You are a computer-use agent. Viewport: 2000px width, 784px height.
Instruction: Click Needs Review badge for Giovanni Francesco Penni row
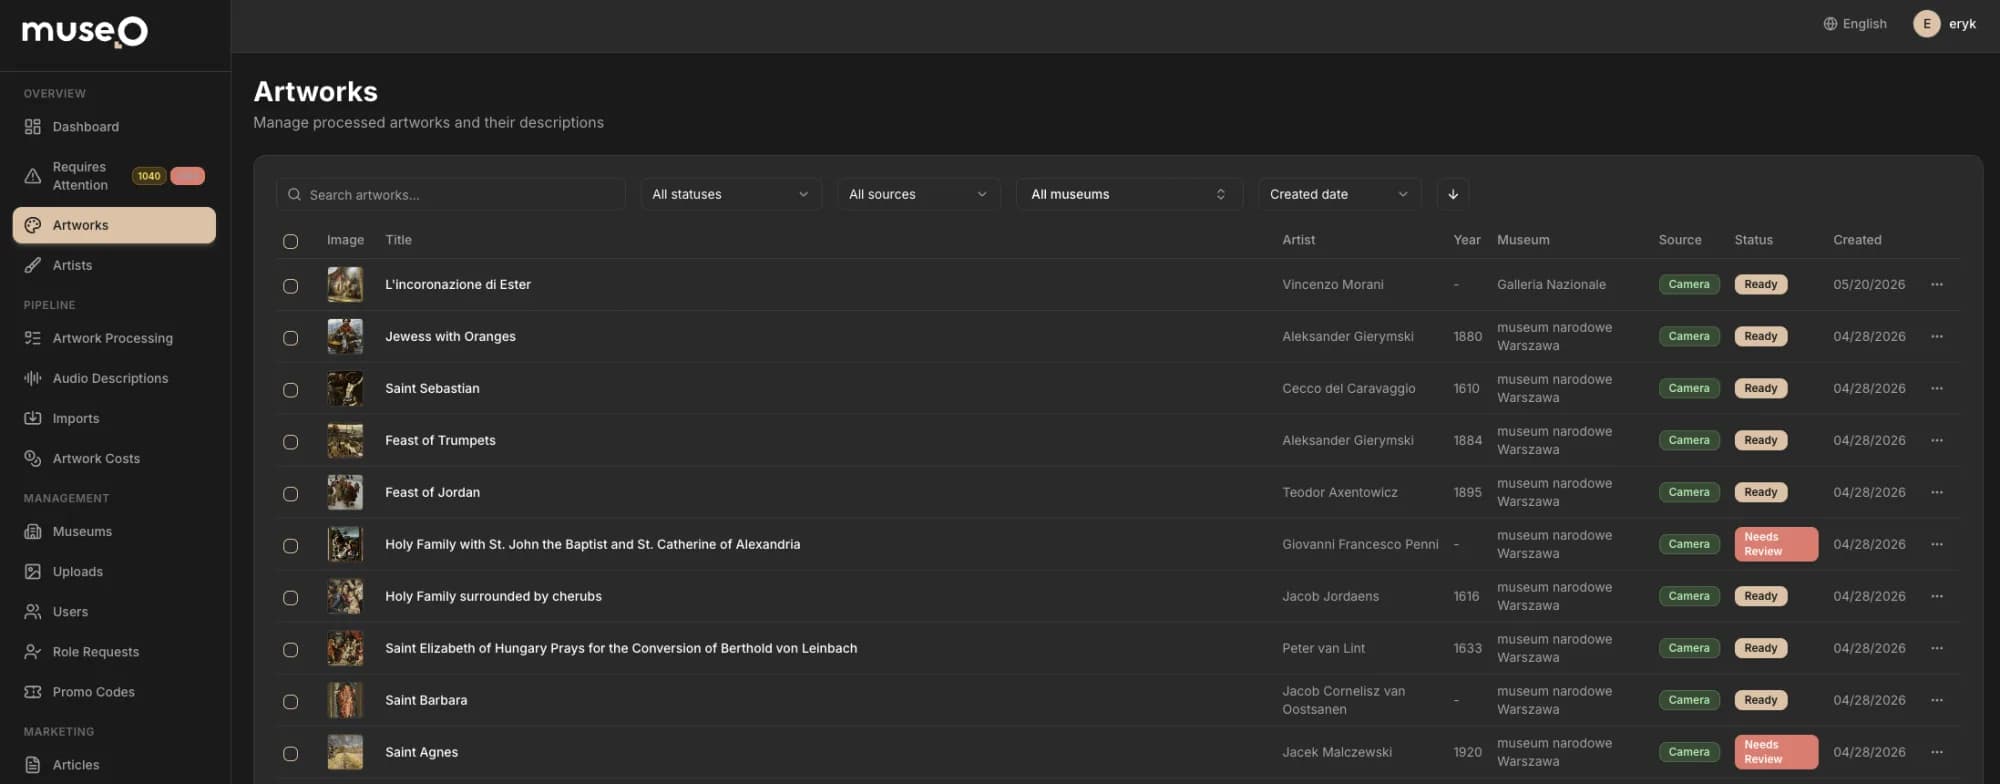pos(1776,544)
